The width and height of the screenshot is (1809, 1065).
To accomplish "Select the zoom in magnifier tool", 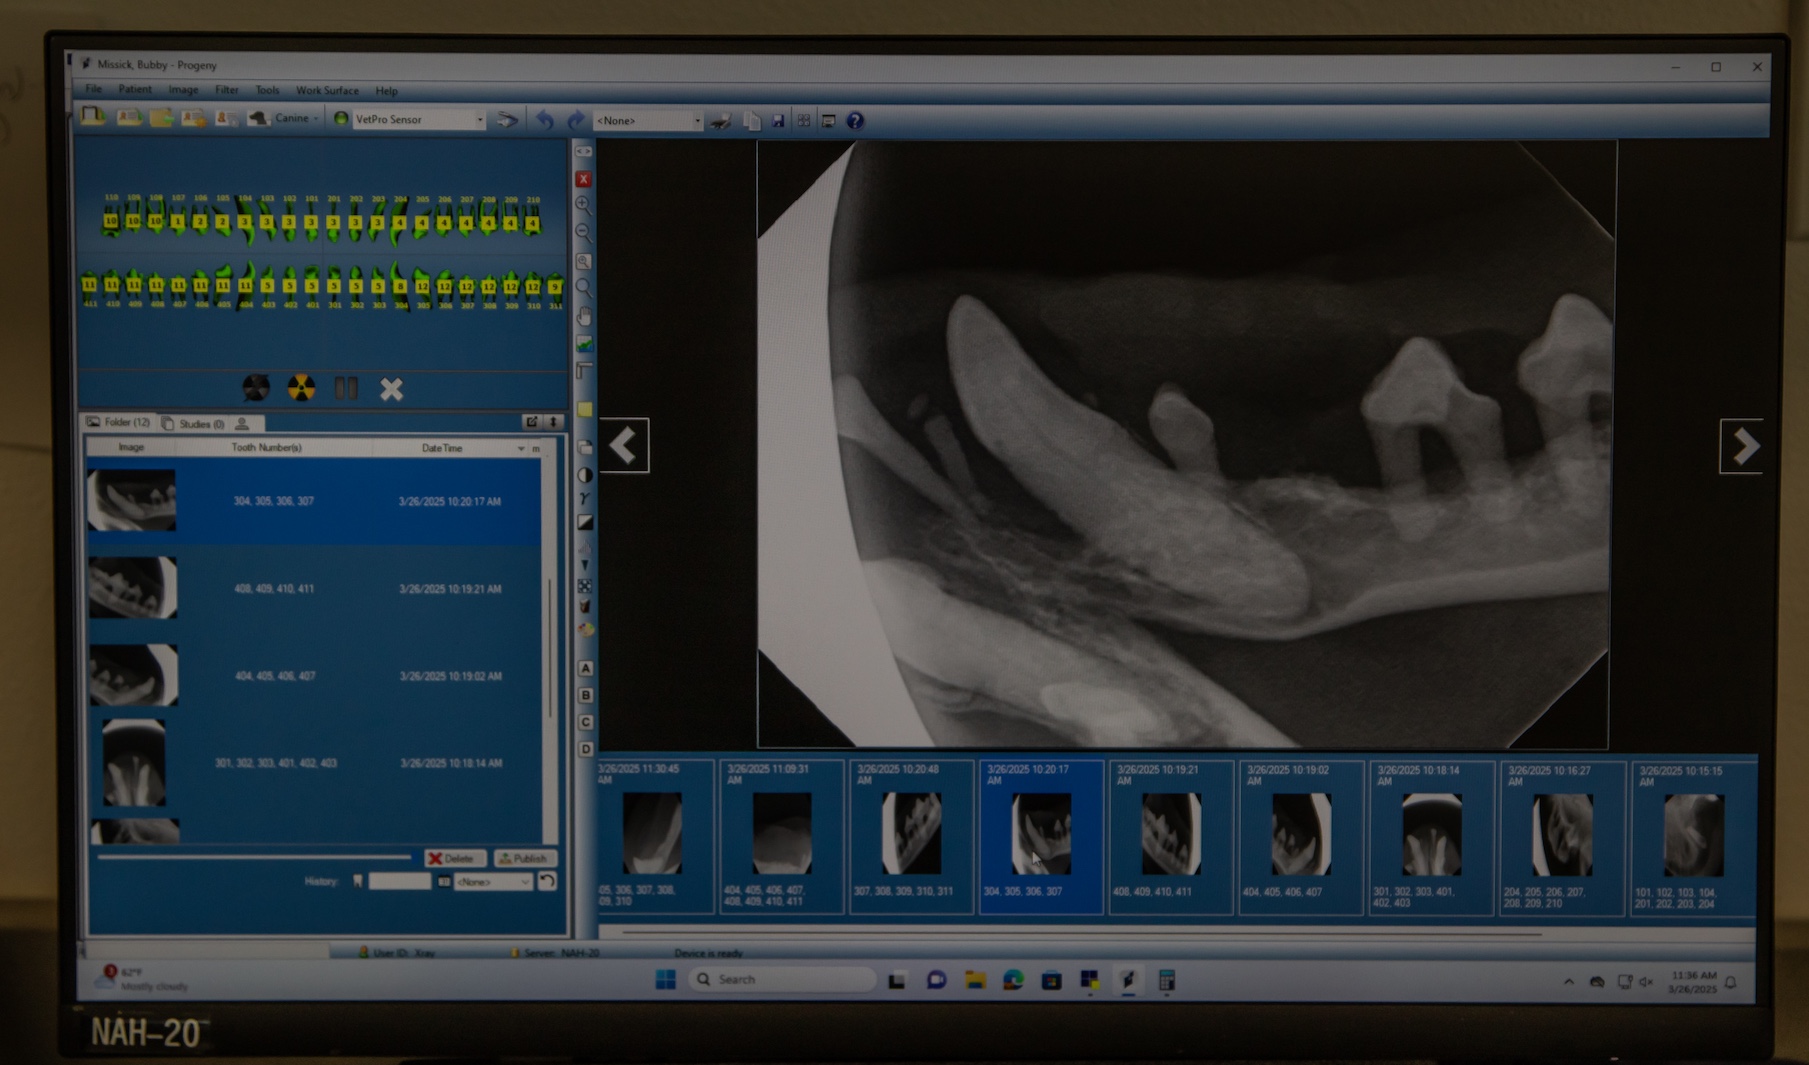I will click(584, 206).
